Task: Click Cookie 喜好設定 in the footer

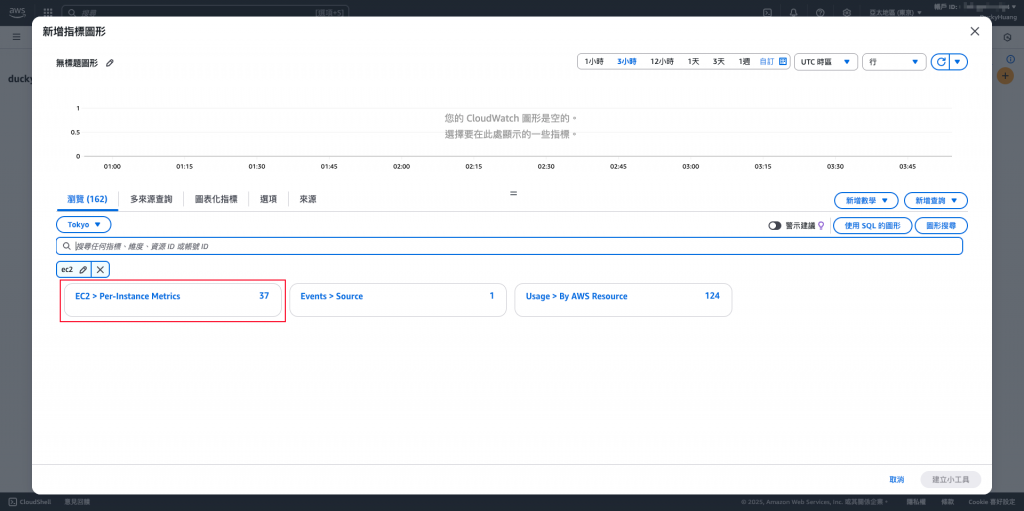Action: 992,502
